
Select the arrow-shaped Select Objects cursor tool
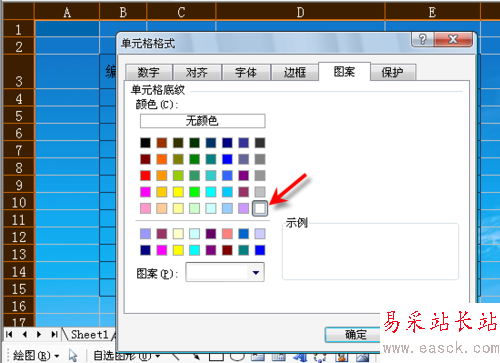point(73,355)
